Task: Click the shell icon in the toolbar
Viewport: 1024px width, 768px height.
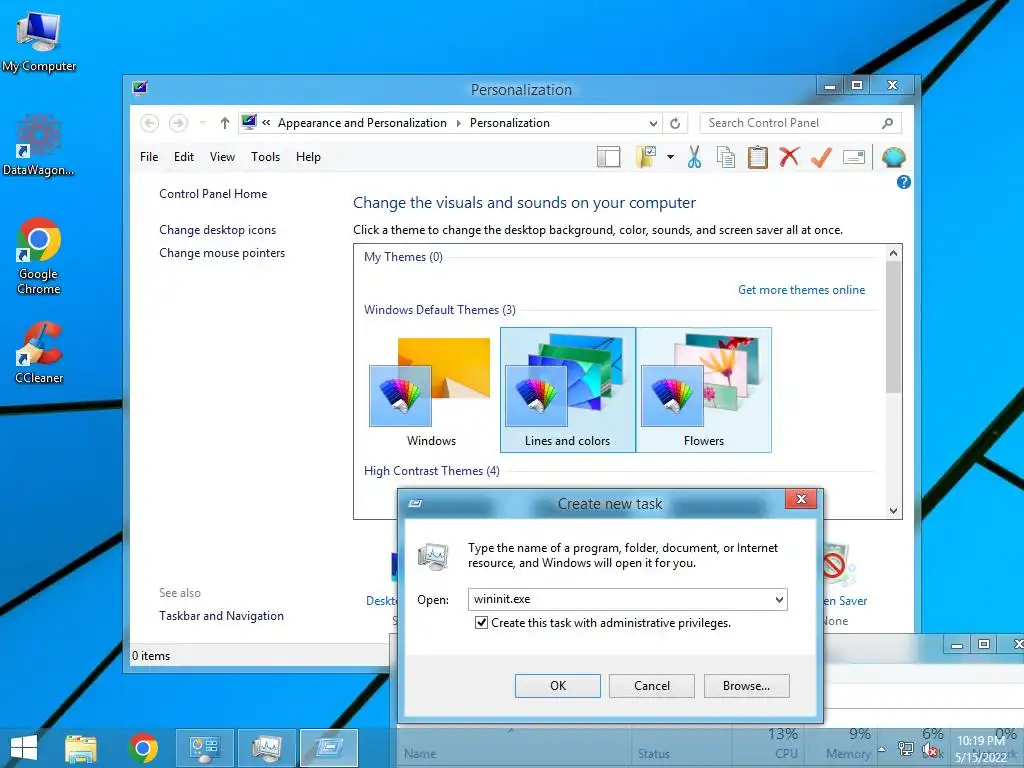Action: [x=893, y=157]
